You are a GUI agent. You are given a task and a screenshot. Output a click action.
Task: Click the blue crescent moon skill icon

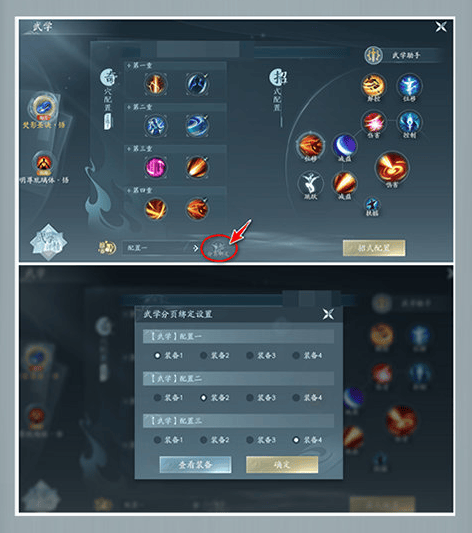coord(345,145)
